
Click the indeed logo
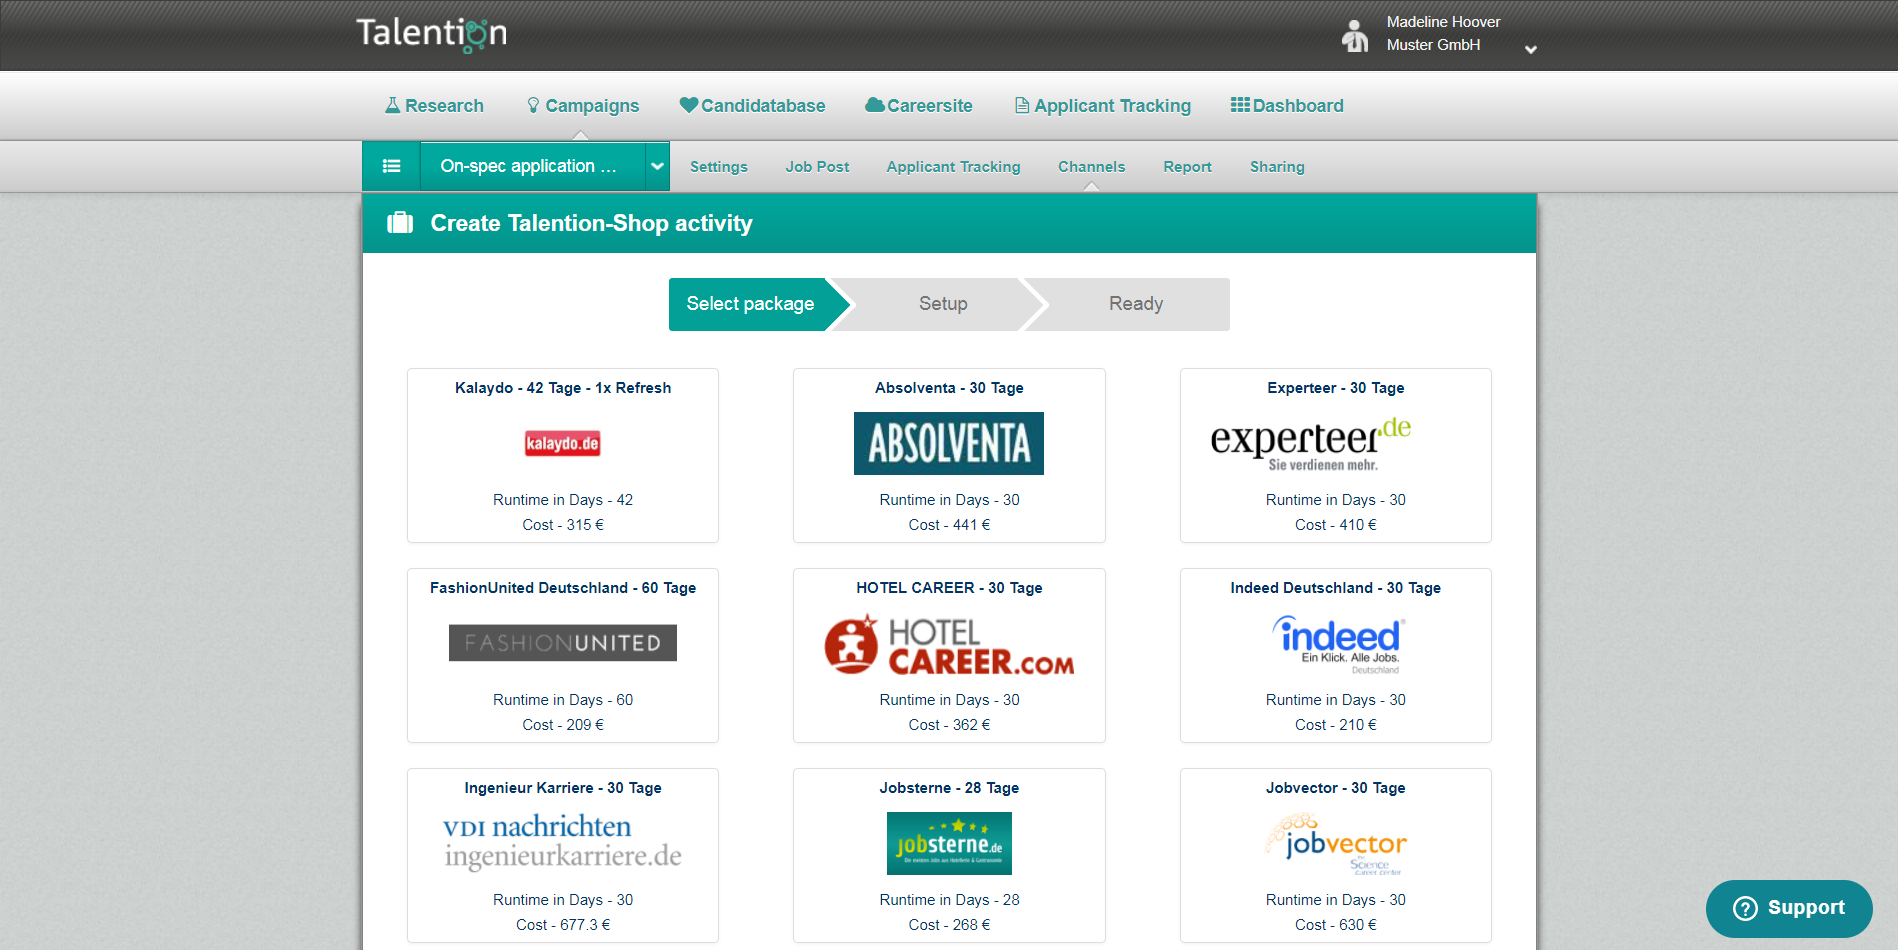pyautogui.click(x=1338, y=644)
